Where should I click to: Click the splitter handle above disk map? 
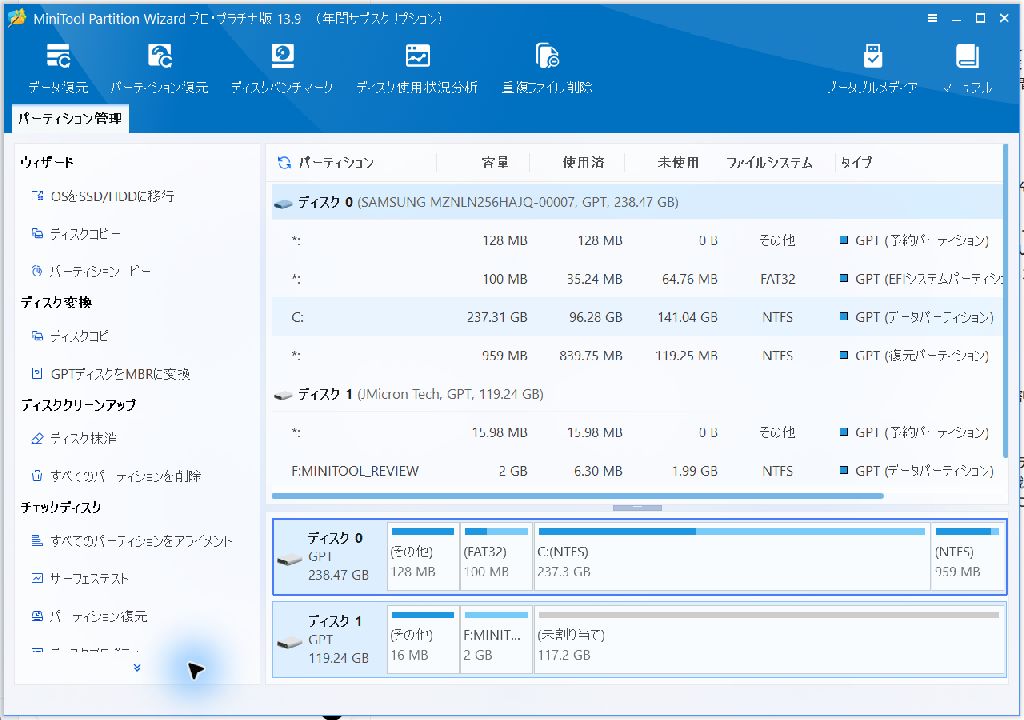pos(637,508)
